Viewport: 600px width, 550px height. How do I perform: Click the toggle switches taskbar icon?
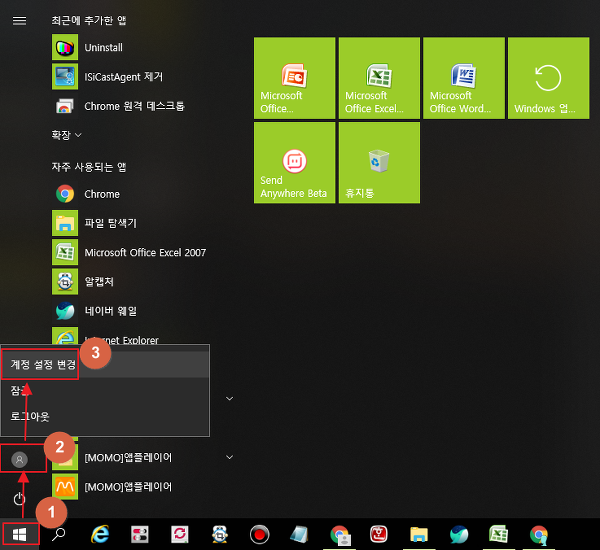point(140,534)
